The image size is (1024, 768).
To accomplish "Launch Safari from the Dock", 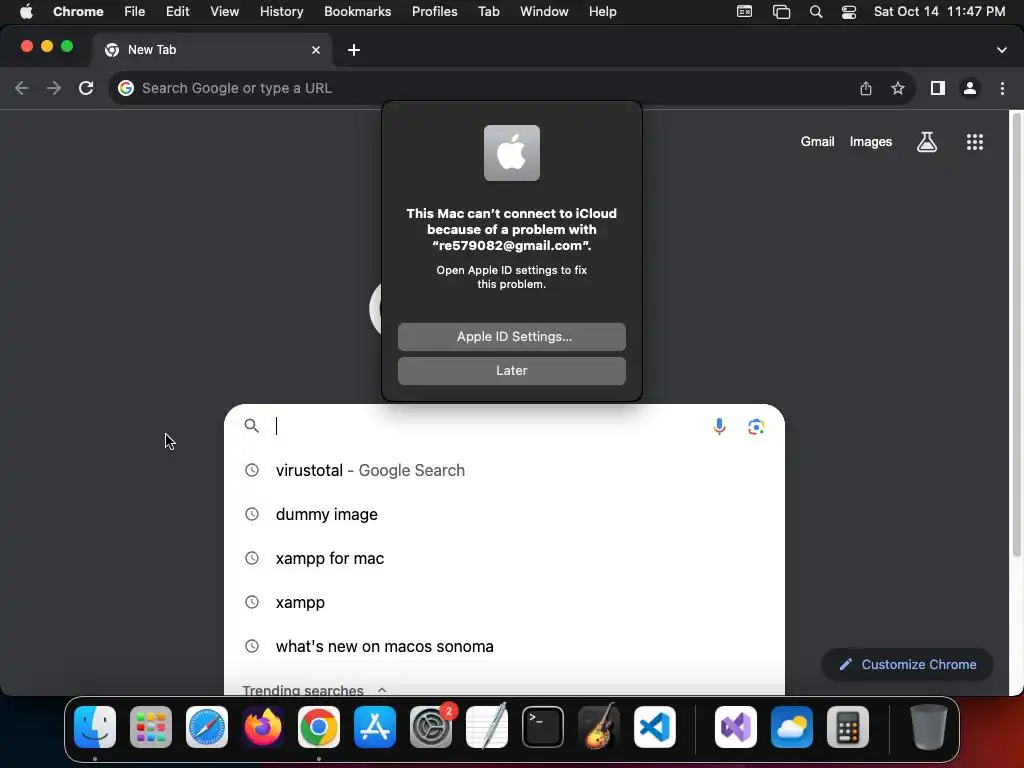I will coord(207,727).
